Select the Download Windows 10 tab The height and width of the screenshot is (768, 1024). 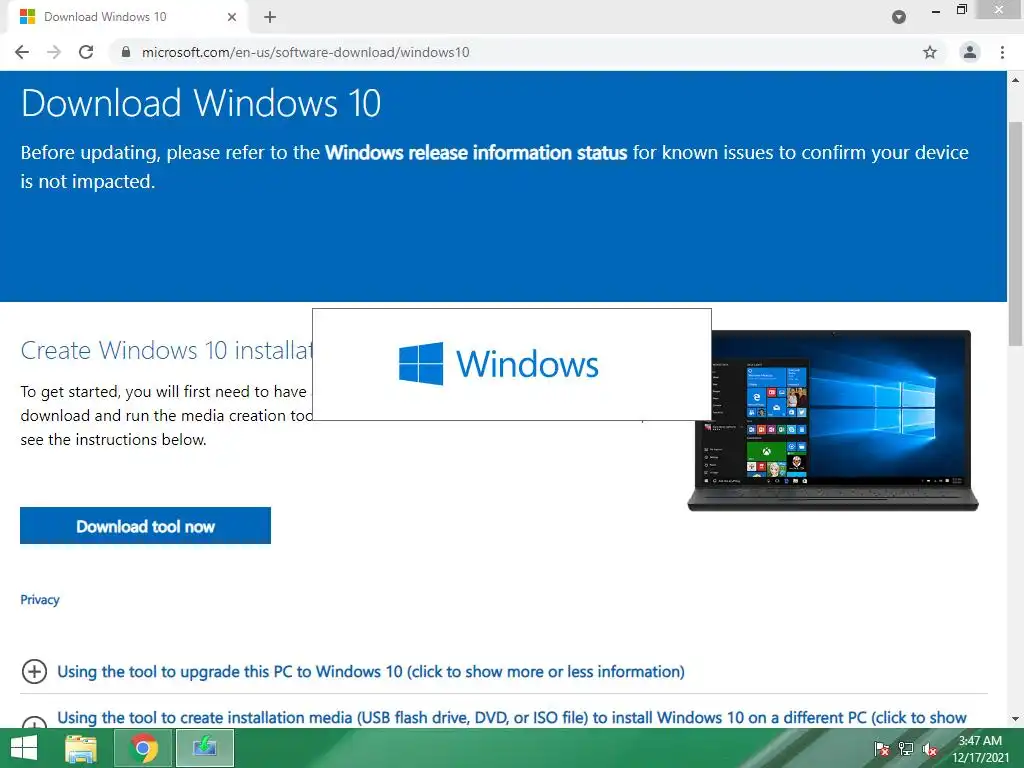128,17
